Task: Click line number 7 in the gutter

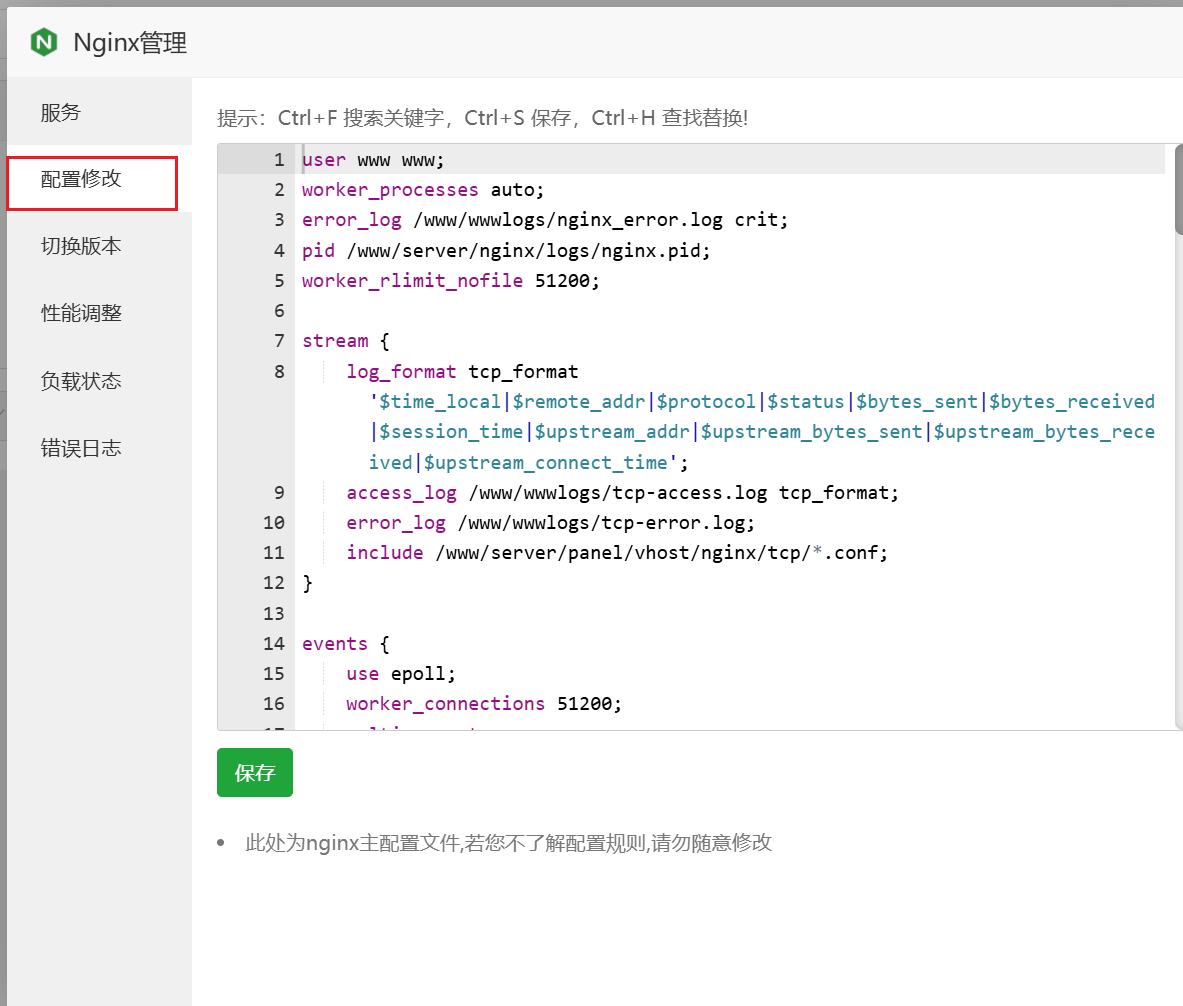Action: [278, 340]
